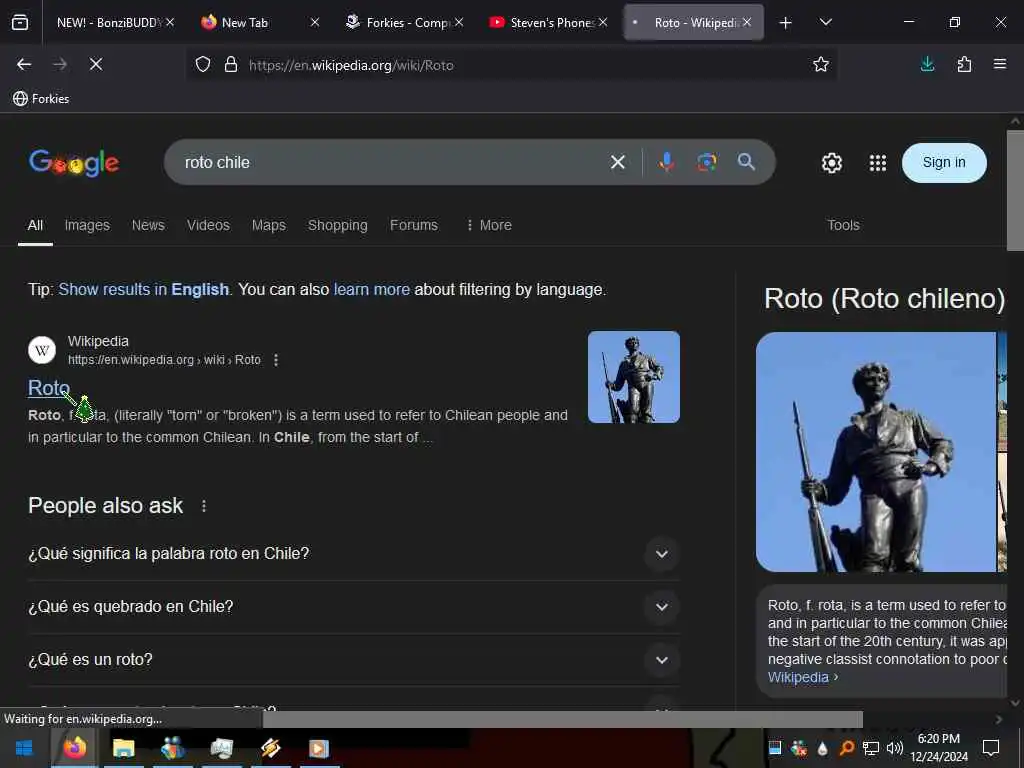The width and height of the screenshot is (1024, 768).
Task: Switch to Steven's Phones YouTube tab
Action: (x=549, y=23)
